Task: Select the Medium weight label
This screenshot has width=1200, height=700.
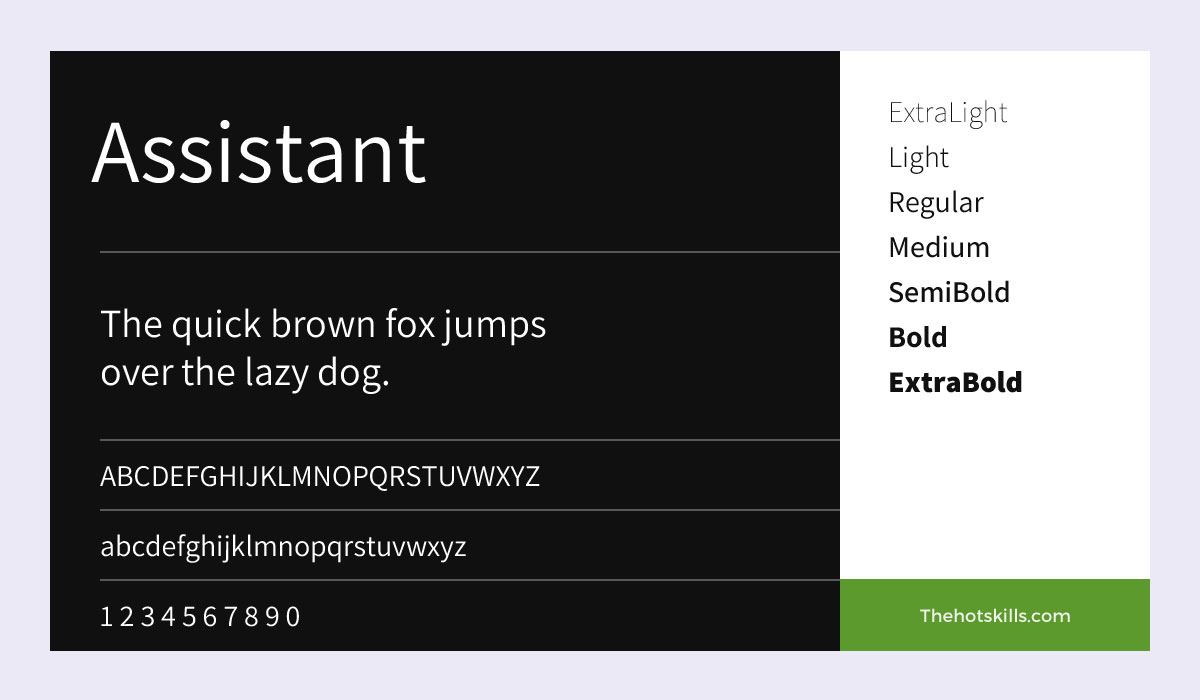Action: pos(939,247)
